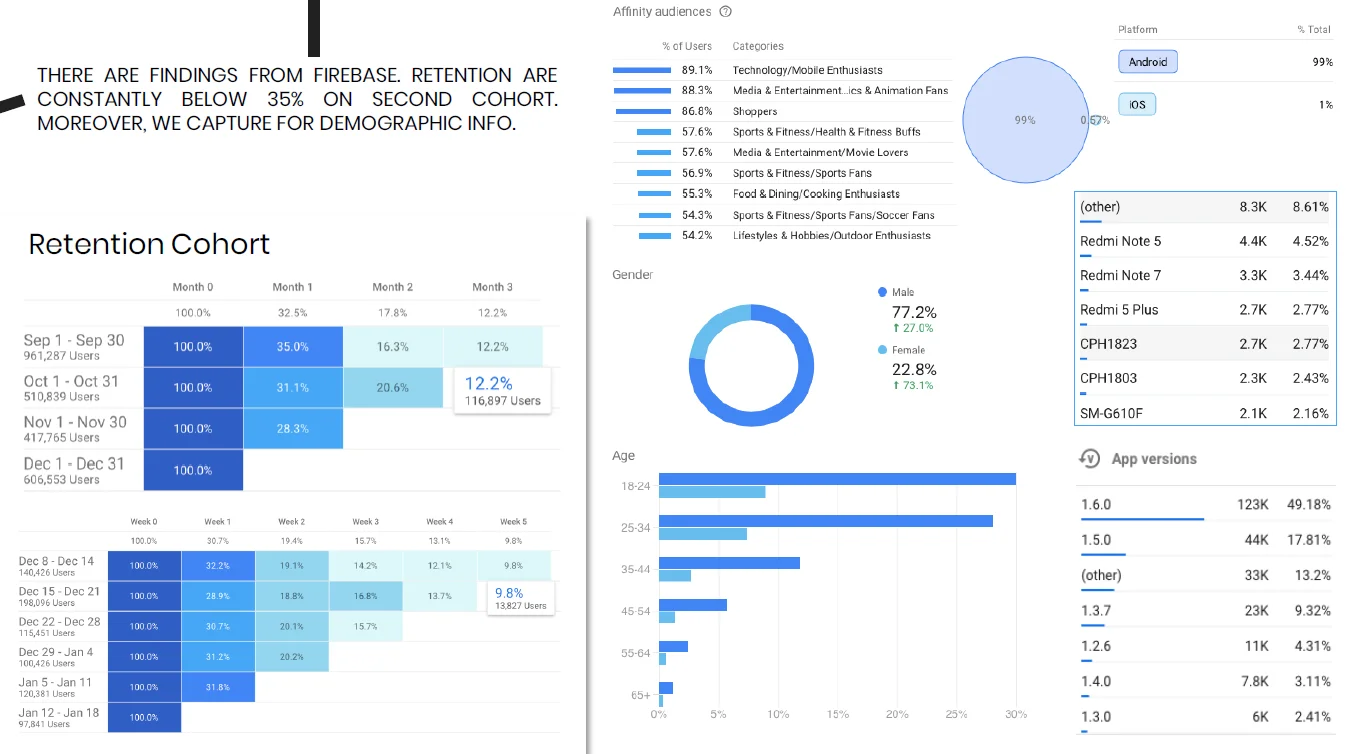This screenshot has height=754, width=1347.
Task: Click the Dec 1 - Dec 31 cohort row label
Action: (74, 470)
